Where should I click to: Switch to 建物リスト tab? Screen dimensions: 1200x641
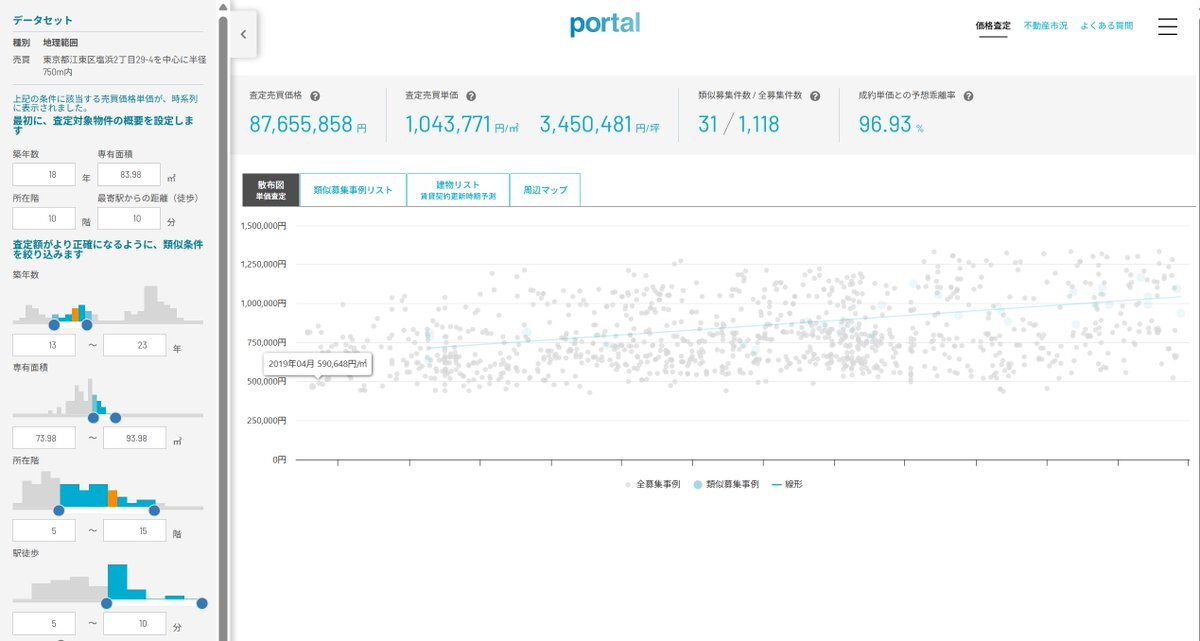tap(458, 190)
